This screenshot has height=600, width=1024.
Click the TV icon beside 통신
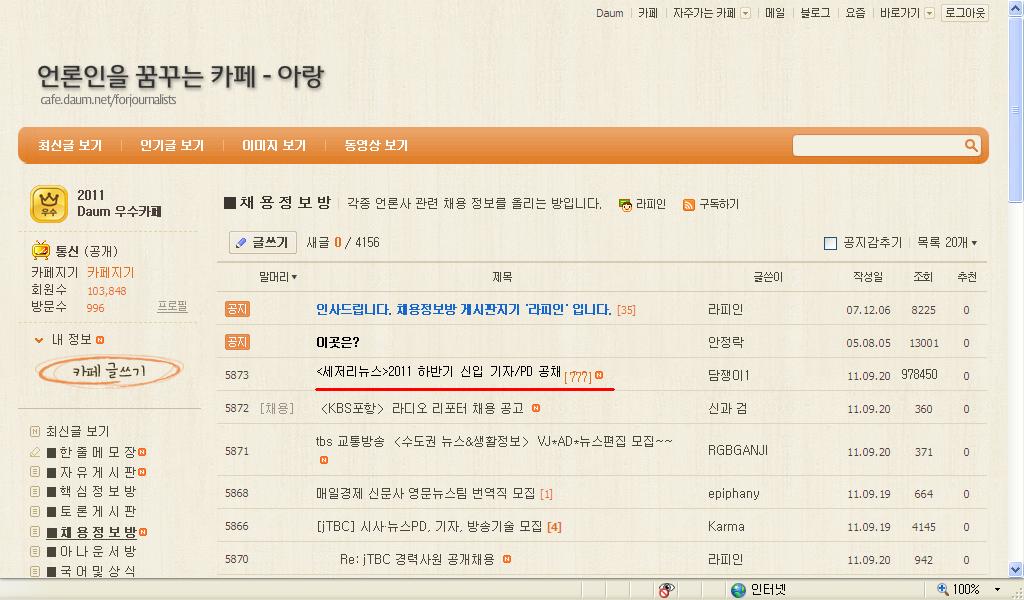coord(40,251)
